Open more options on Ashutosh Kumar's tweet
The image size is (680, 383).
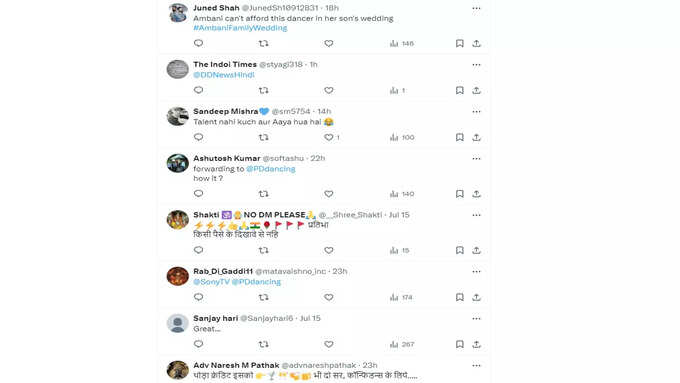tap(477, 159)
